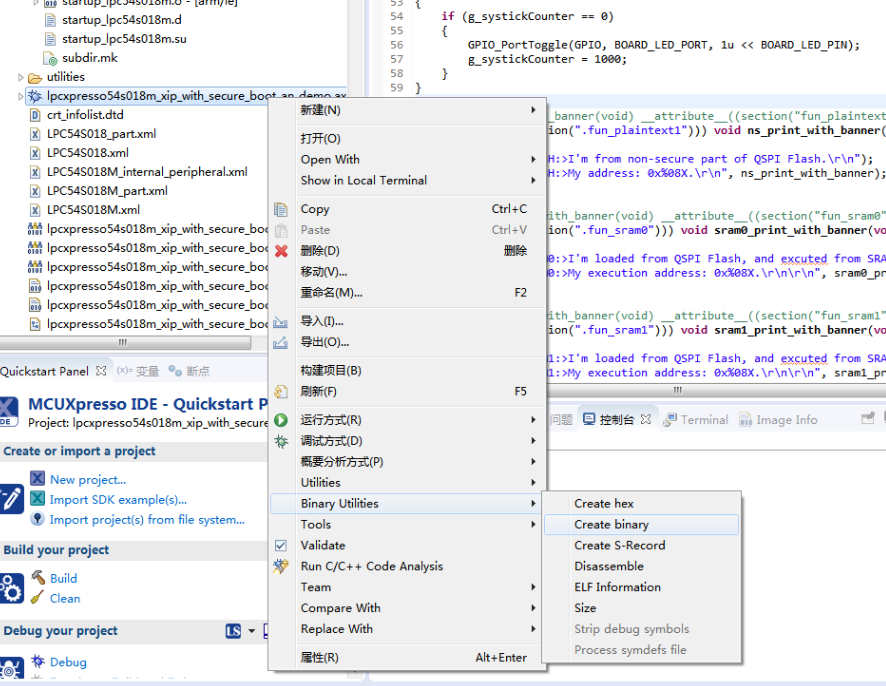This screenshot has height=686, width=886.
Task: Choose 打开(O) open entry
Action: [418, 138]
